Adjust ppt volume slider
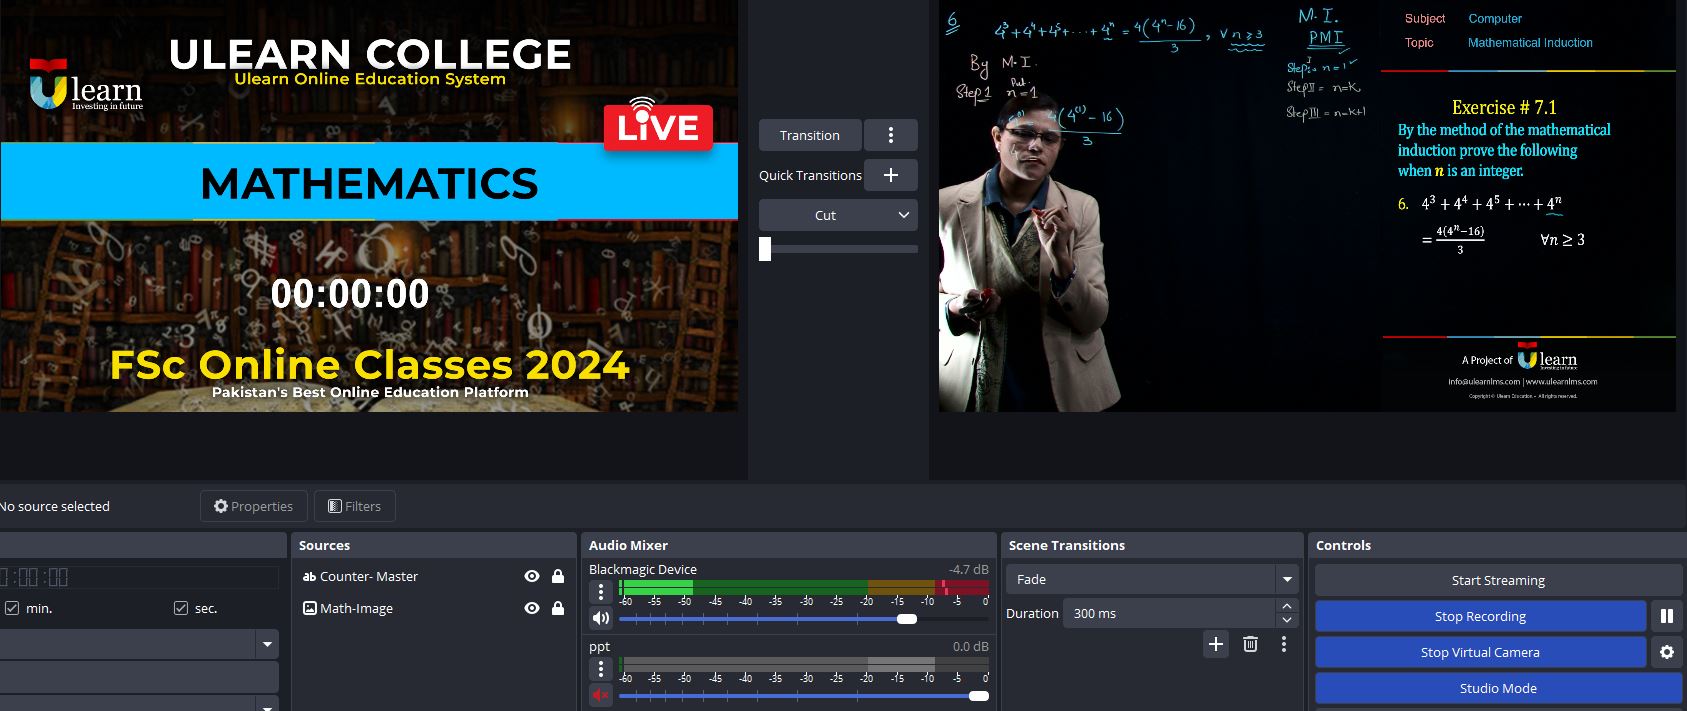Image resolution: width=1687 pixels, height=711 pixels. (x=979, y=696)
